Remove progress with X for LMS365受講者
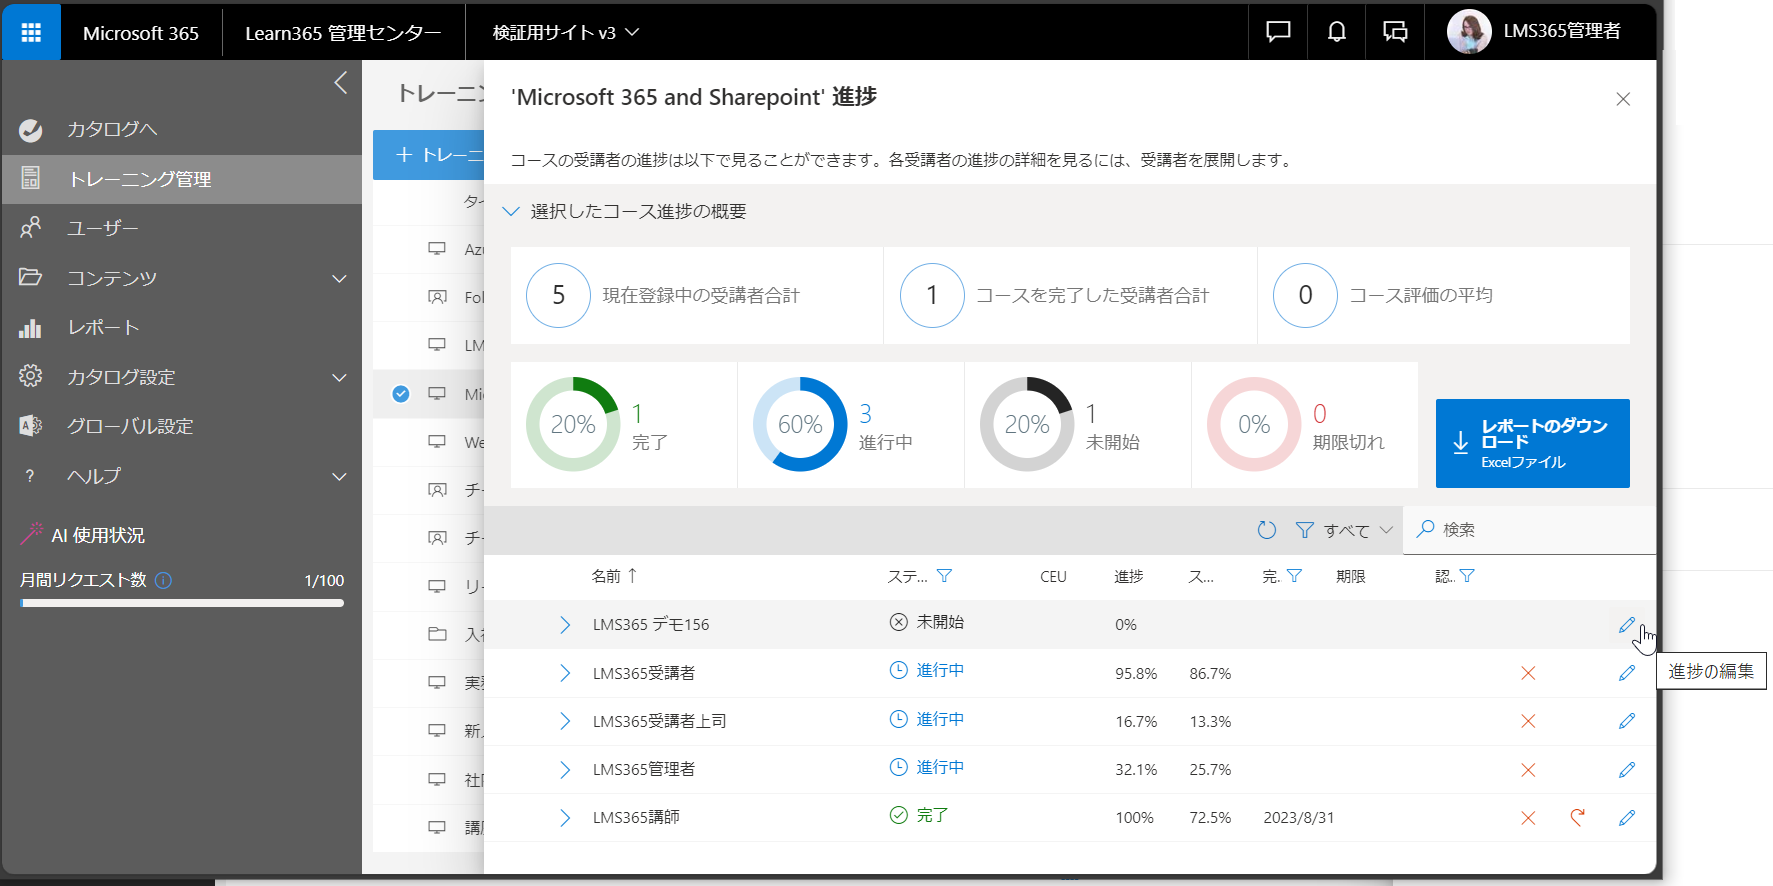The image size is (1773, 886). 1528,673
